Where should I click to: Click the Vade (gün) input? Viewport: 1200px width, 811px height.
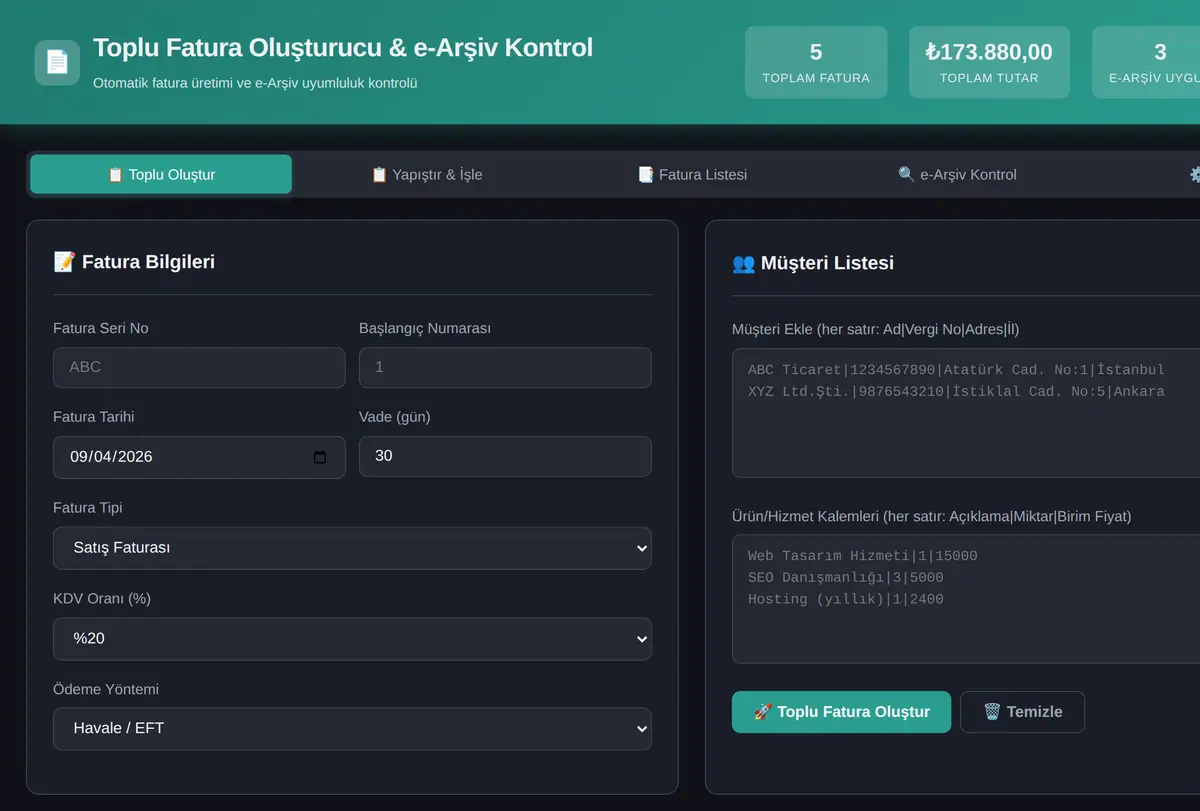coord(505,456)
